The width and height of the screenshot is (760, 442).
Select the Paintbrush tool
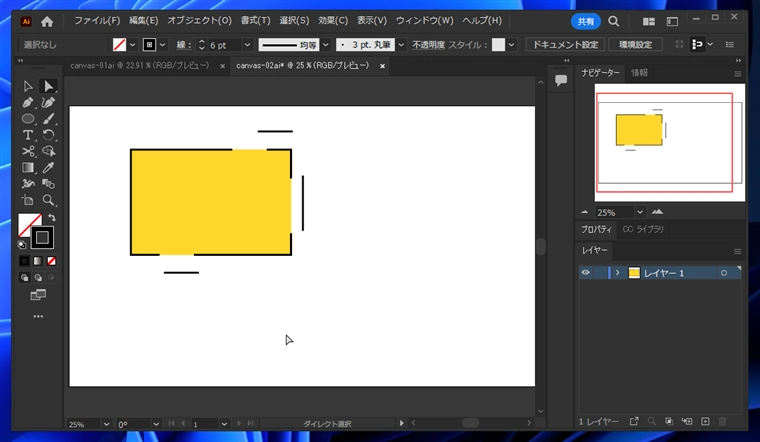[x=48, y=119]
